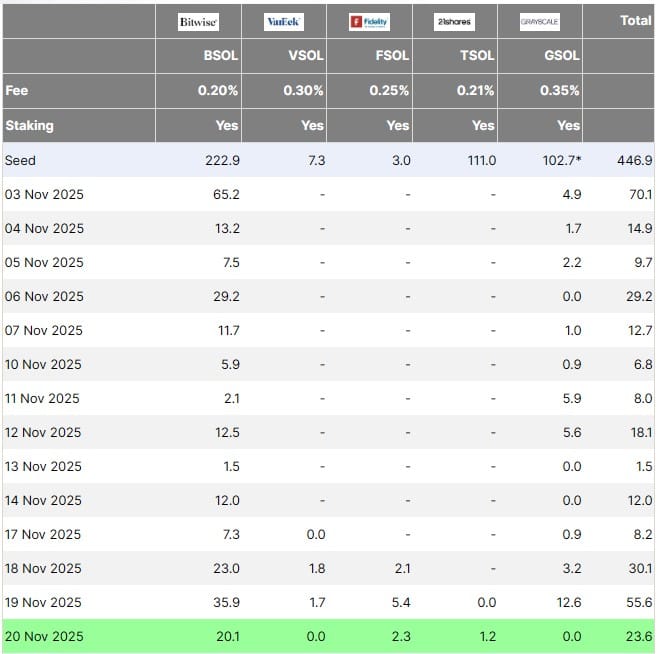Screen dimensions: 662x654
Task: Select the Seed row label
Action: pos(20,160)
